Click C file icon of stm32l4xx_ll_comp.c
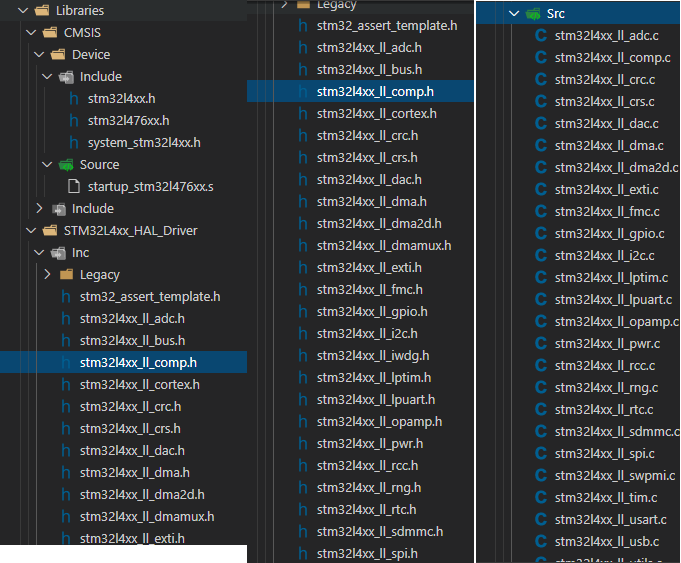The height and width of the screenshot is (563, 681). pyautogui.click(x=541, y=58)
